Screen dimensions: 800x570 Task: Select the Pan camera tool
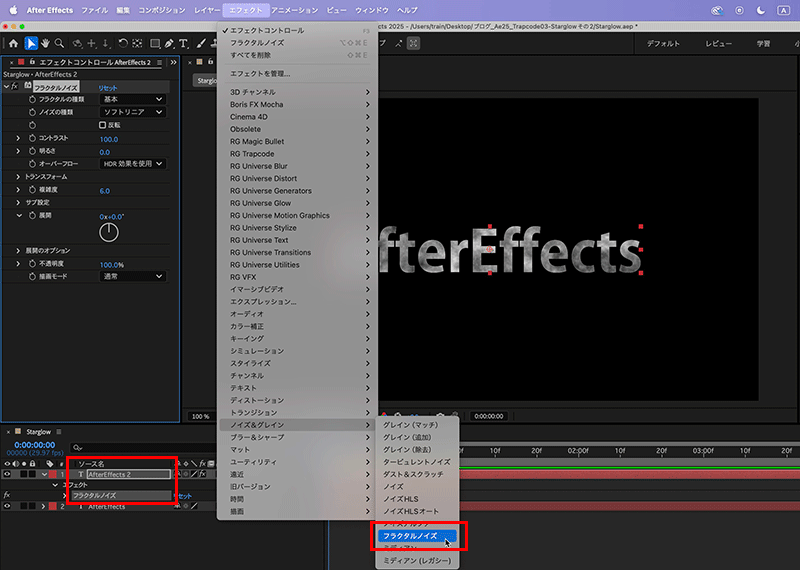[91, 43]
